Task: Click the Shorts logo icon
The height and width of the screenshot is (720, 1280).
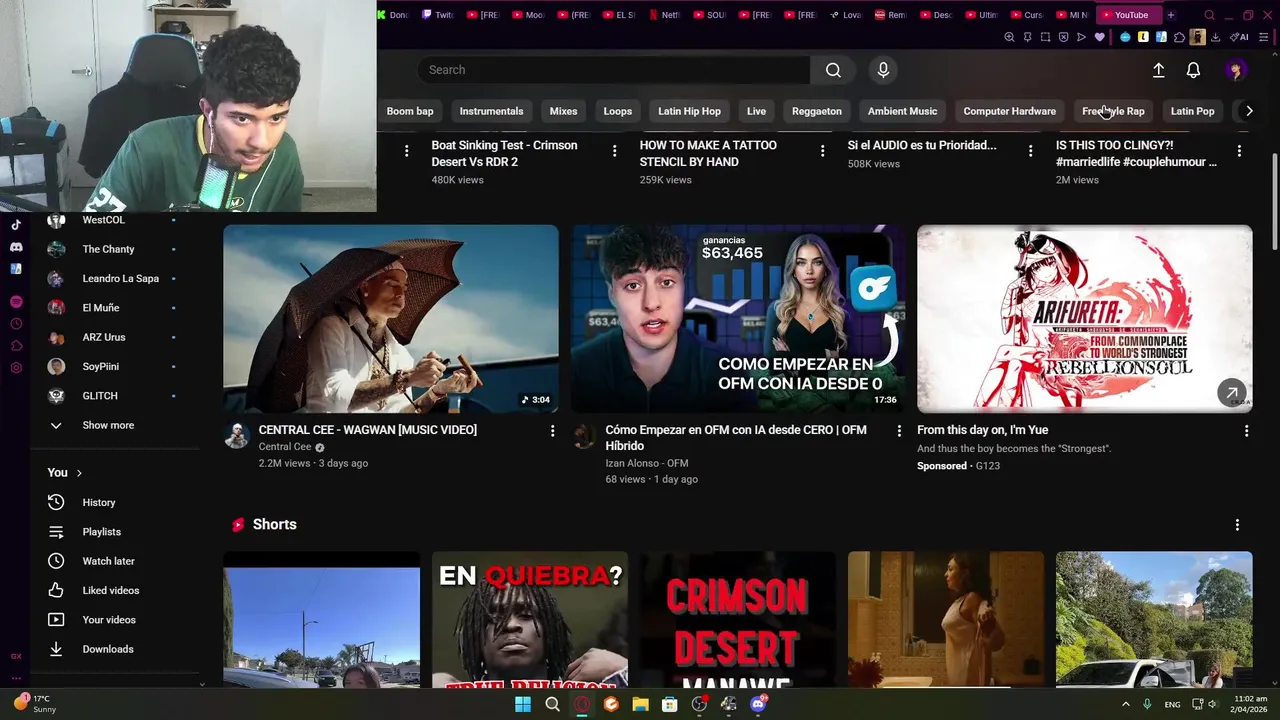Action: [238, 525]
